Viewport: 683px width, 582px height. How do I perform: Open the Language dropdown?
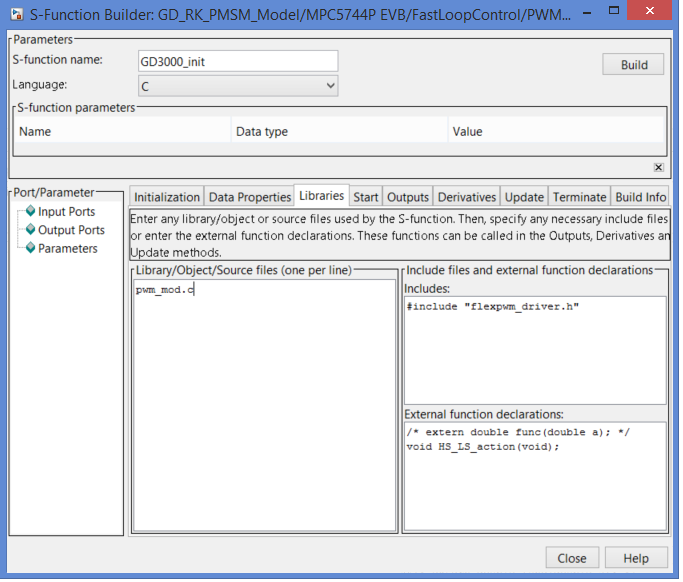238,86
